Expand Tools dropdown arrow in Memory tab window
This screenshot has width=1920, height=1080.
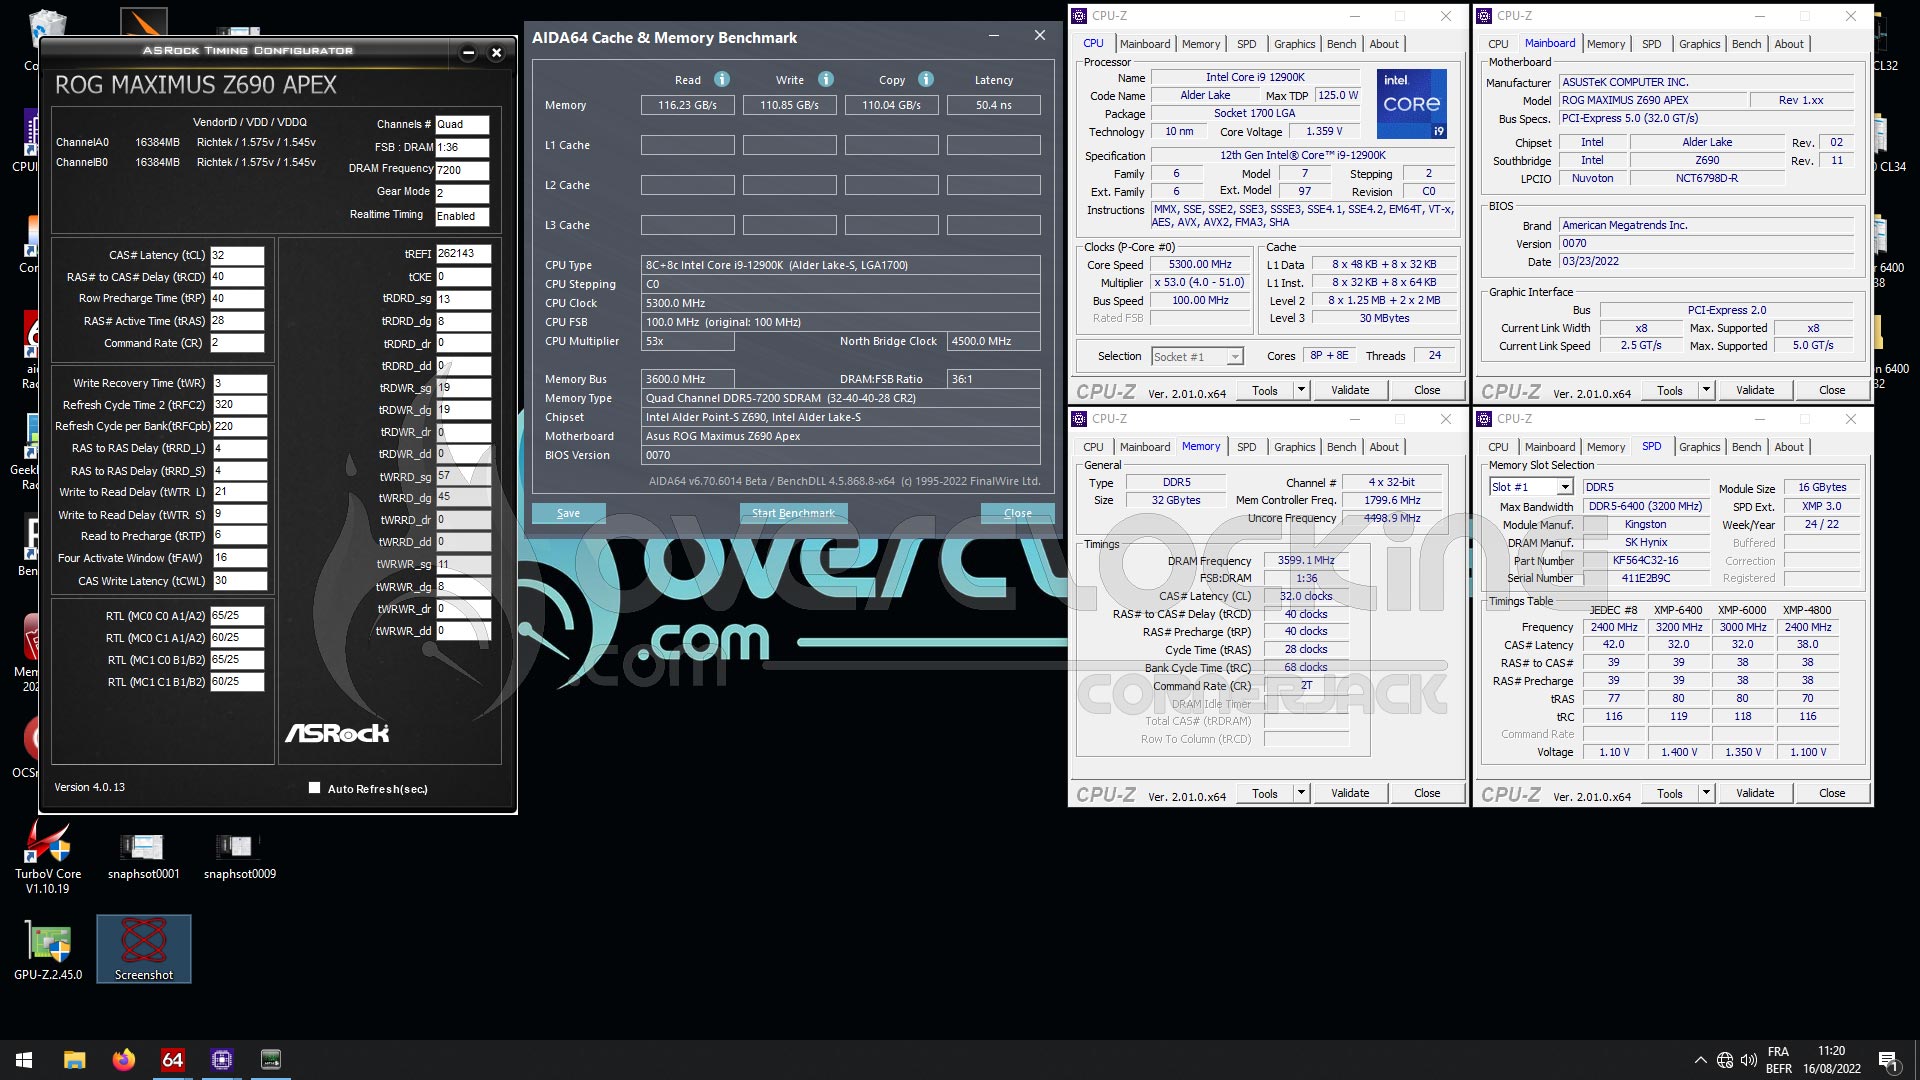1301,793
